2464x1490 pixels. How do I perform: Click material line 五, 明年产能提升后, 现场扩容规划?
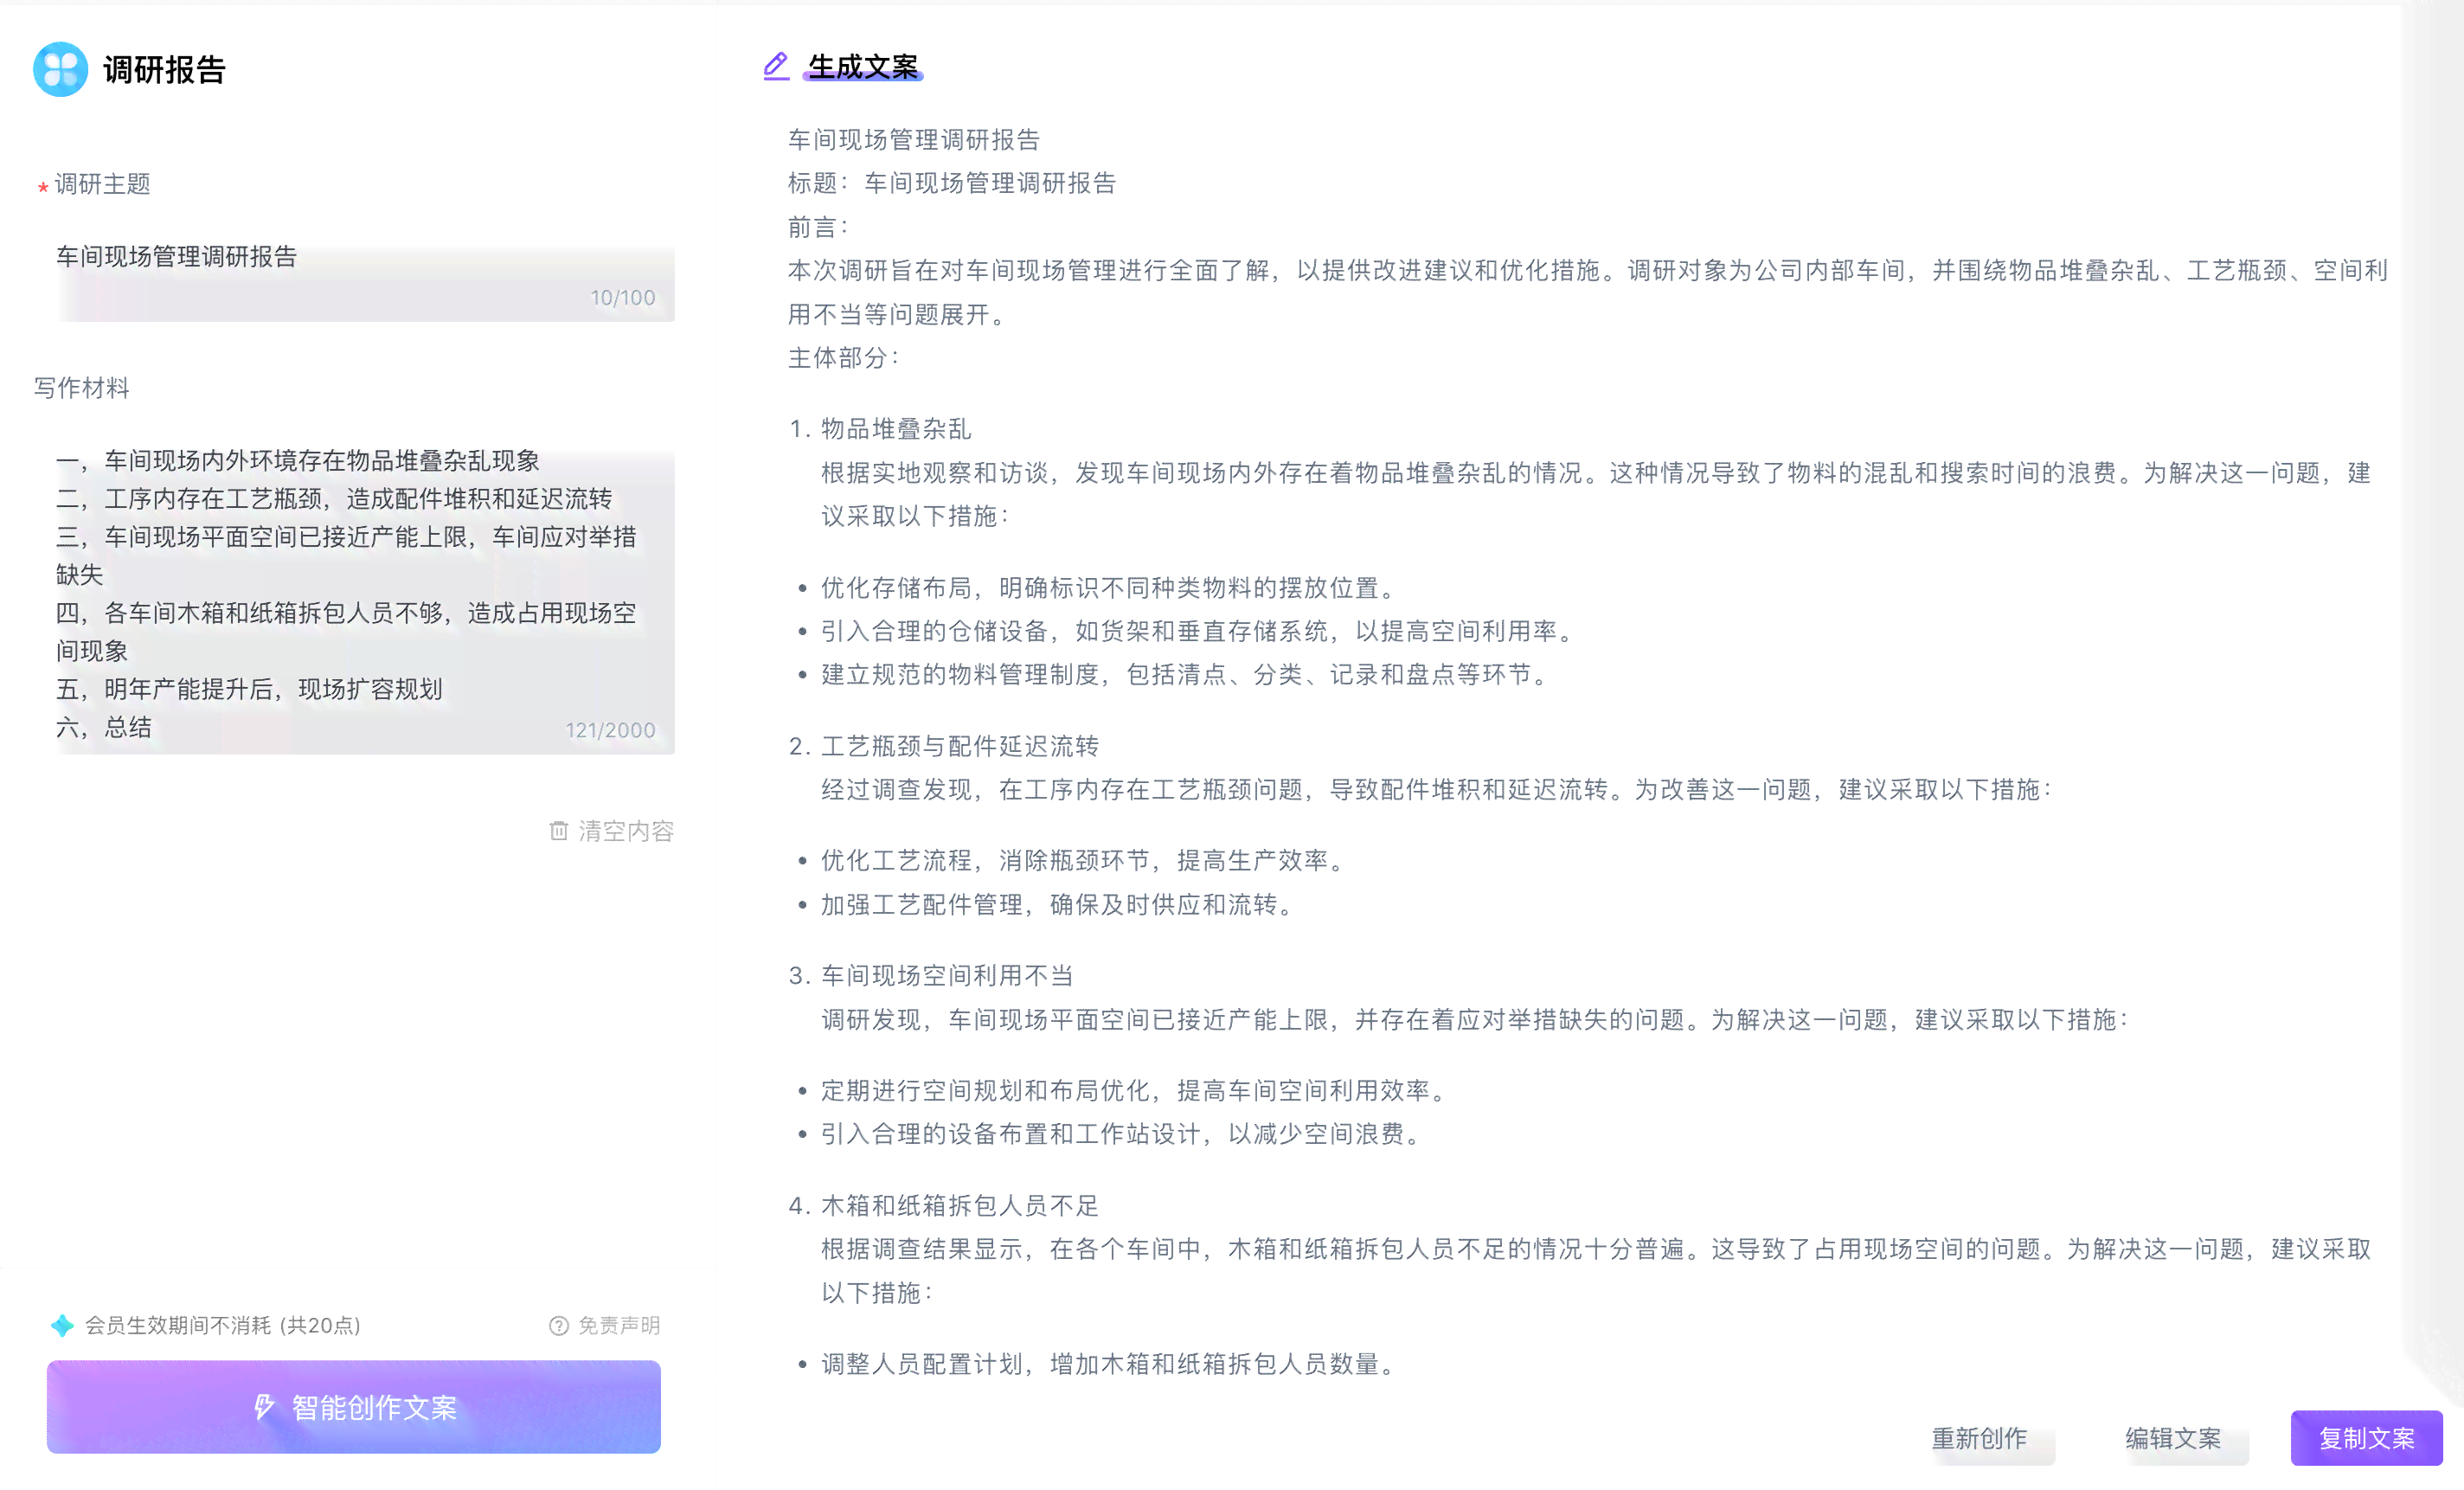pyautogui.click(x=249, y=689)
